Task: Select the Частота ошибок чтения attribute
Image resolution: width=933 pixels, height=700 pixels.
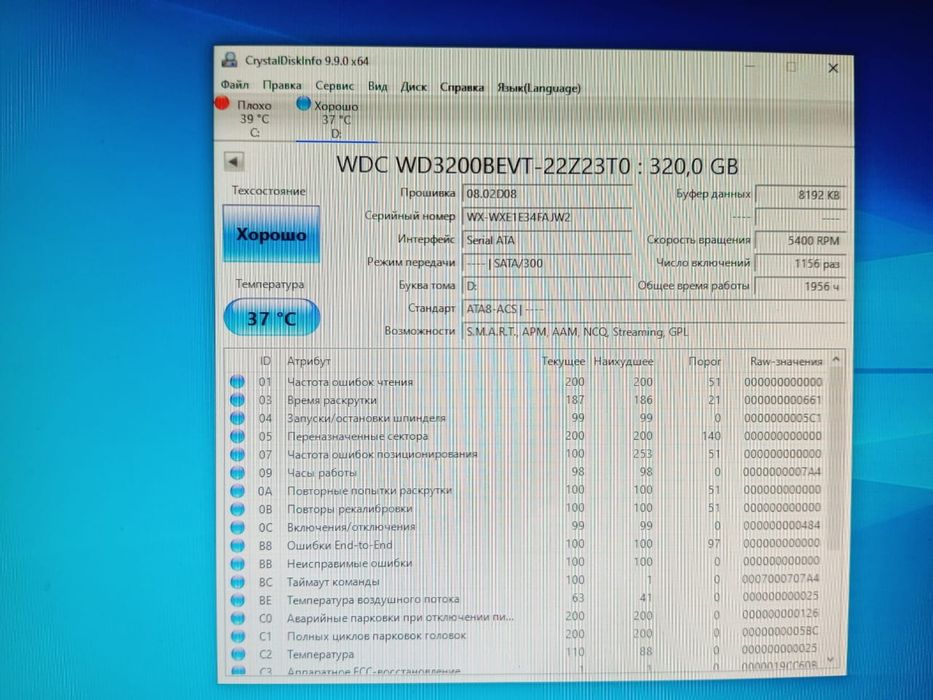Action: point(350,382)
